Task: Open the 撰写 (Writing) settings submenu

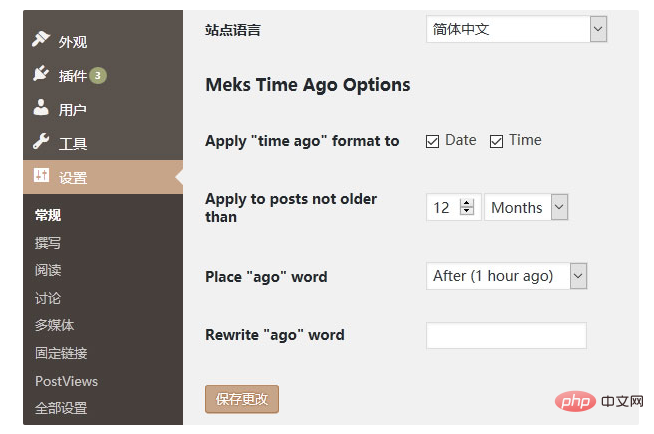Action: [48, 243]
